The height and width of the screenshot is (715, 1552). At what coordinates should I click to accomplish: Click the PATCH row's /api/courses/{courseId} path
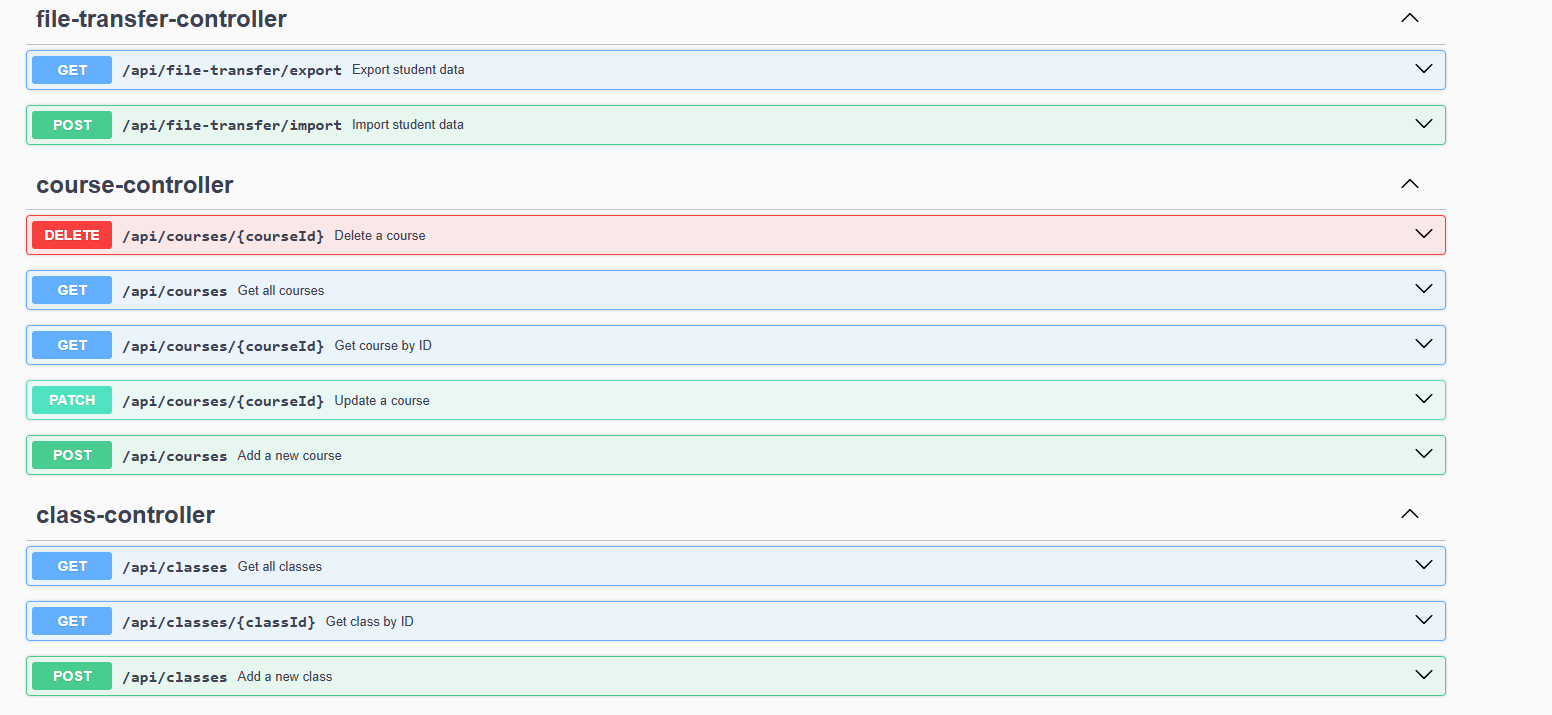pos(223,401)
